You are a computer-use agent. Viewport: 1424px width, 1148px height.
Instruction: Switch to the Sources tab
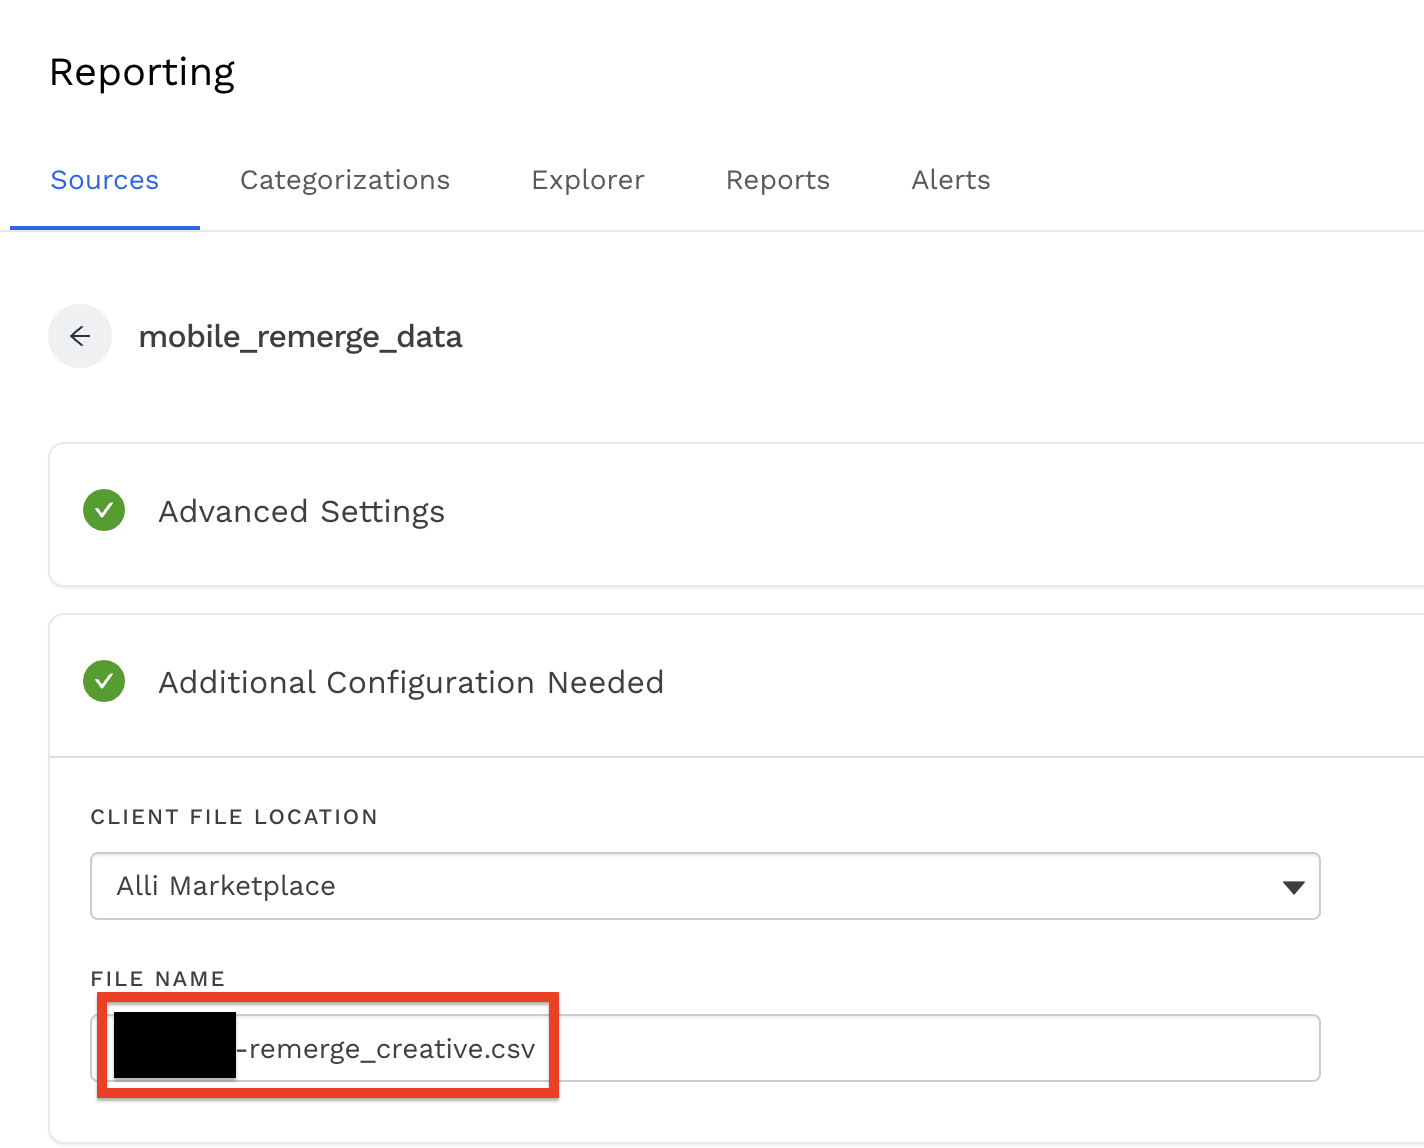click(105, 180)
